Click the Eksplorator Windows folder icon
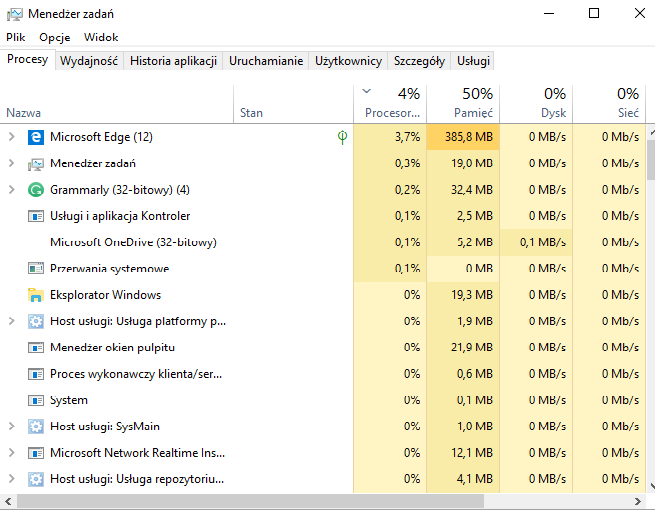This screenshot has width=655, height=510. (36, 295)
